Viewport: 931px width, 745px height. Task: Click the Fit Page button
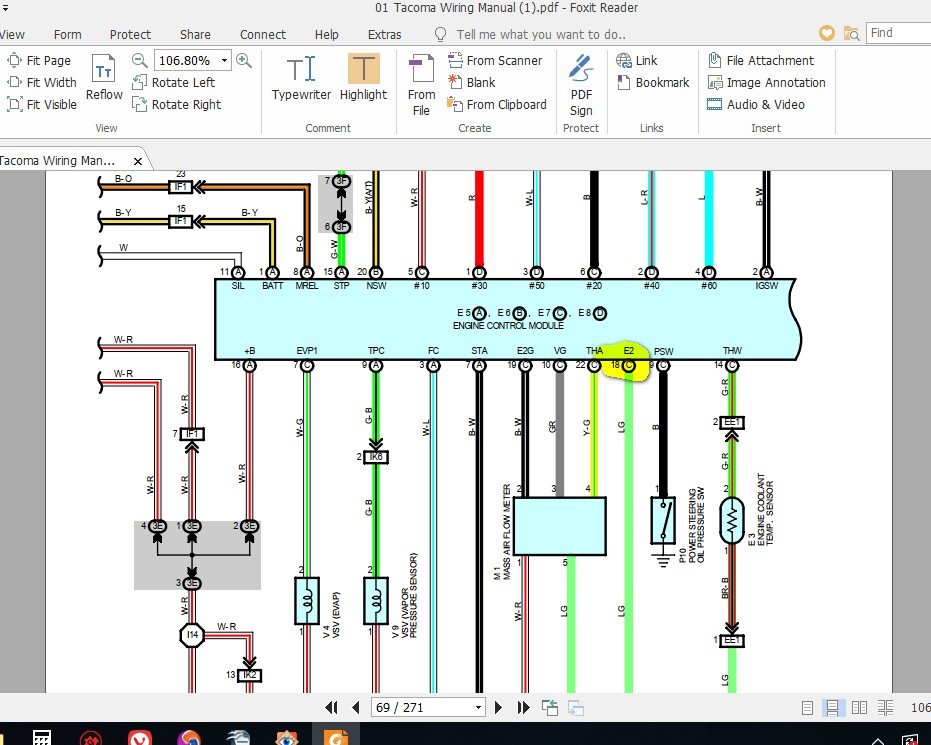click(39, 61)
